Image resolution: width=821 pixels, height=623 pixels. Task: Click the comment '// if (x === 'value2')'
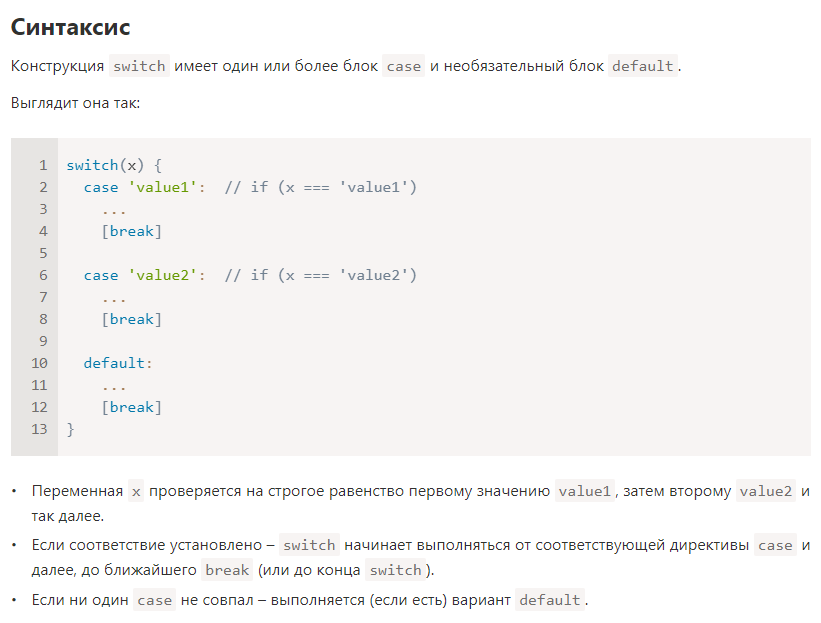point(320,275)
